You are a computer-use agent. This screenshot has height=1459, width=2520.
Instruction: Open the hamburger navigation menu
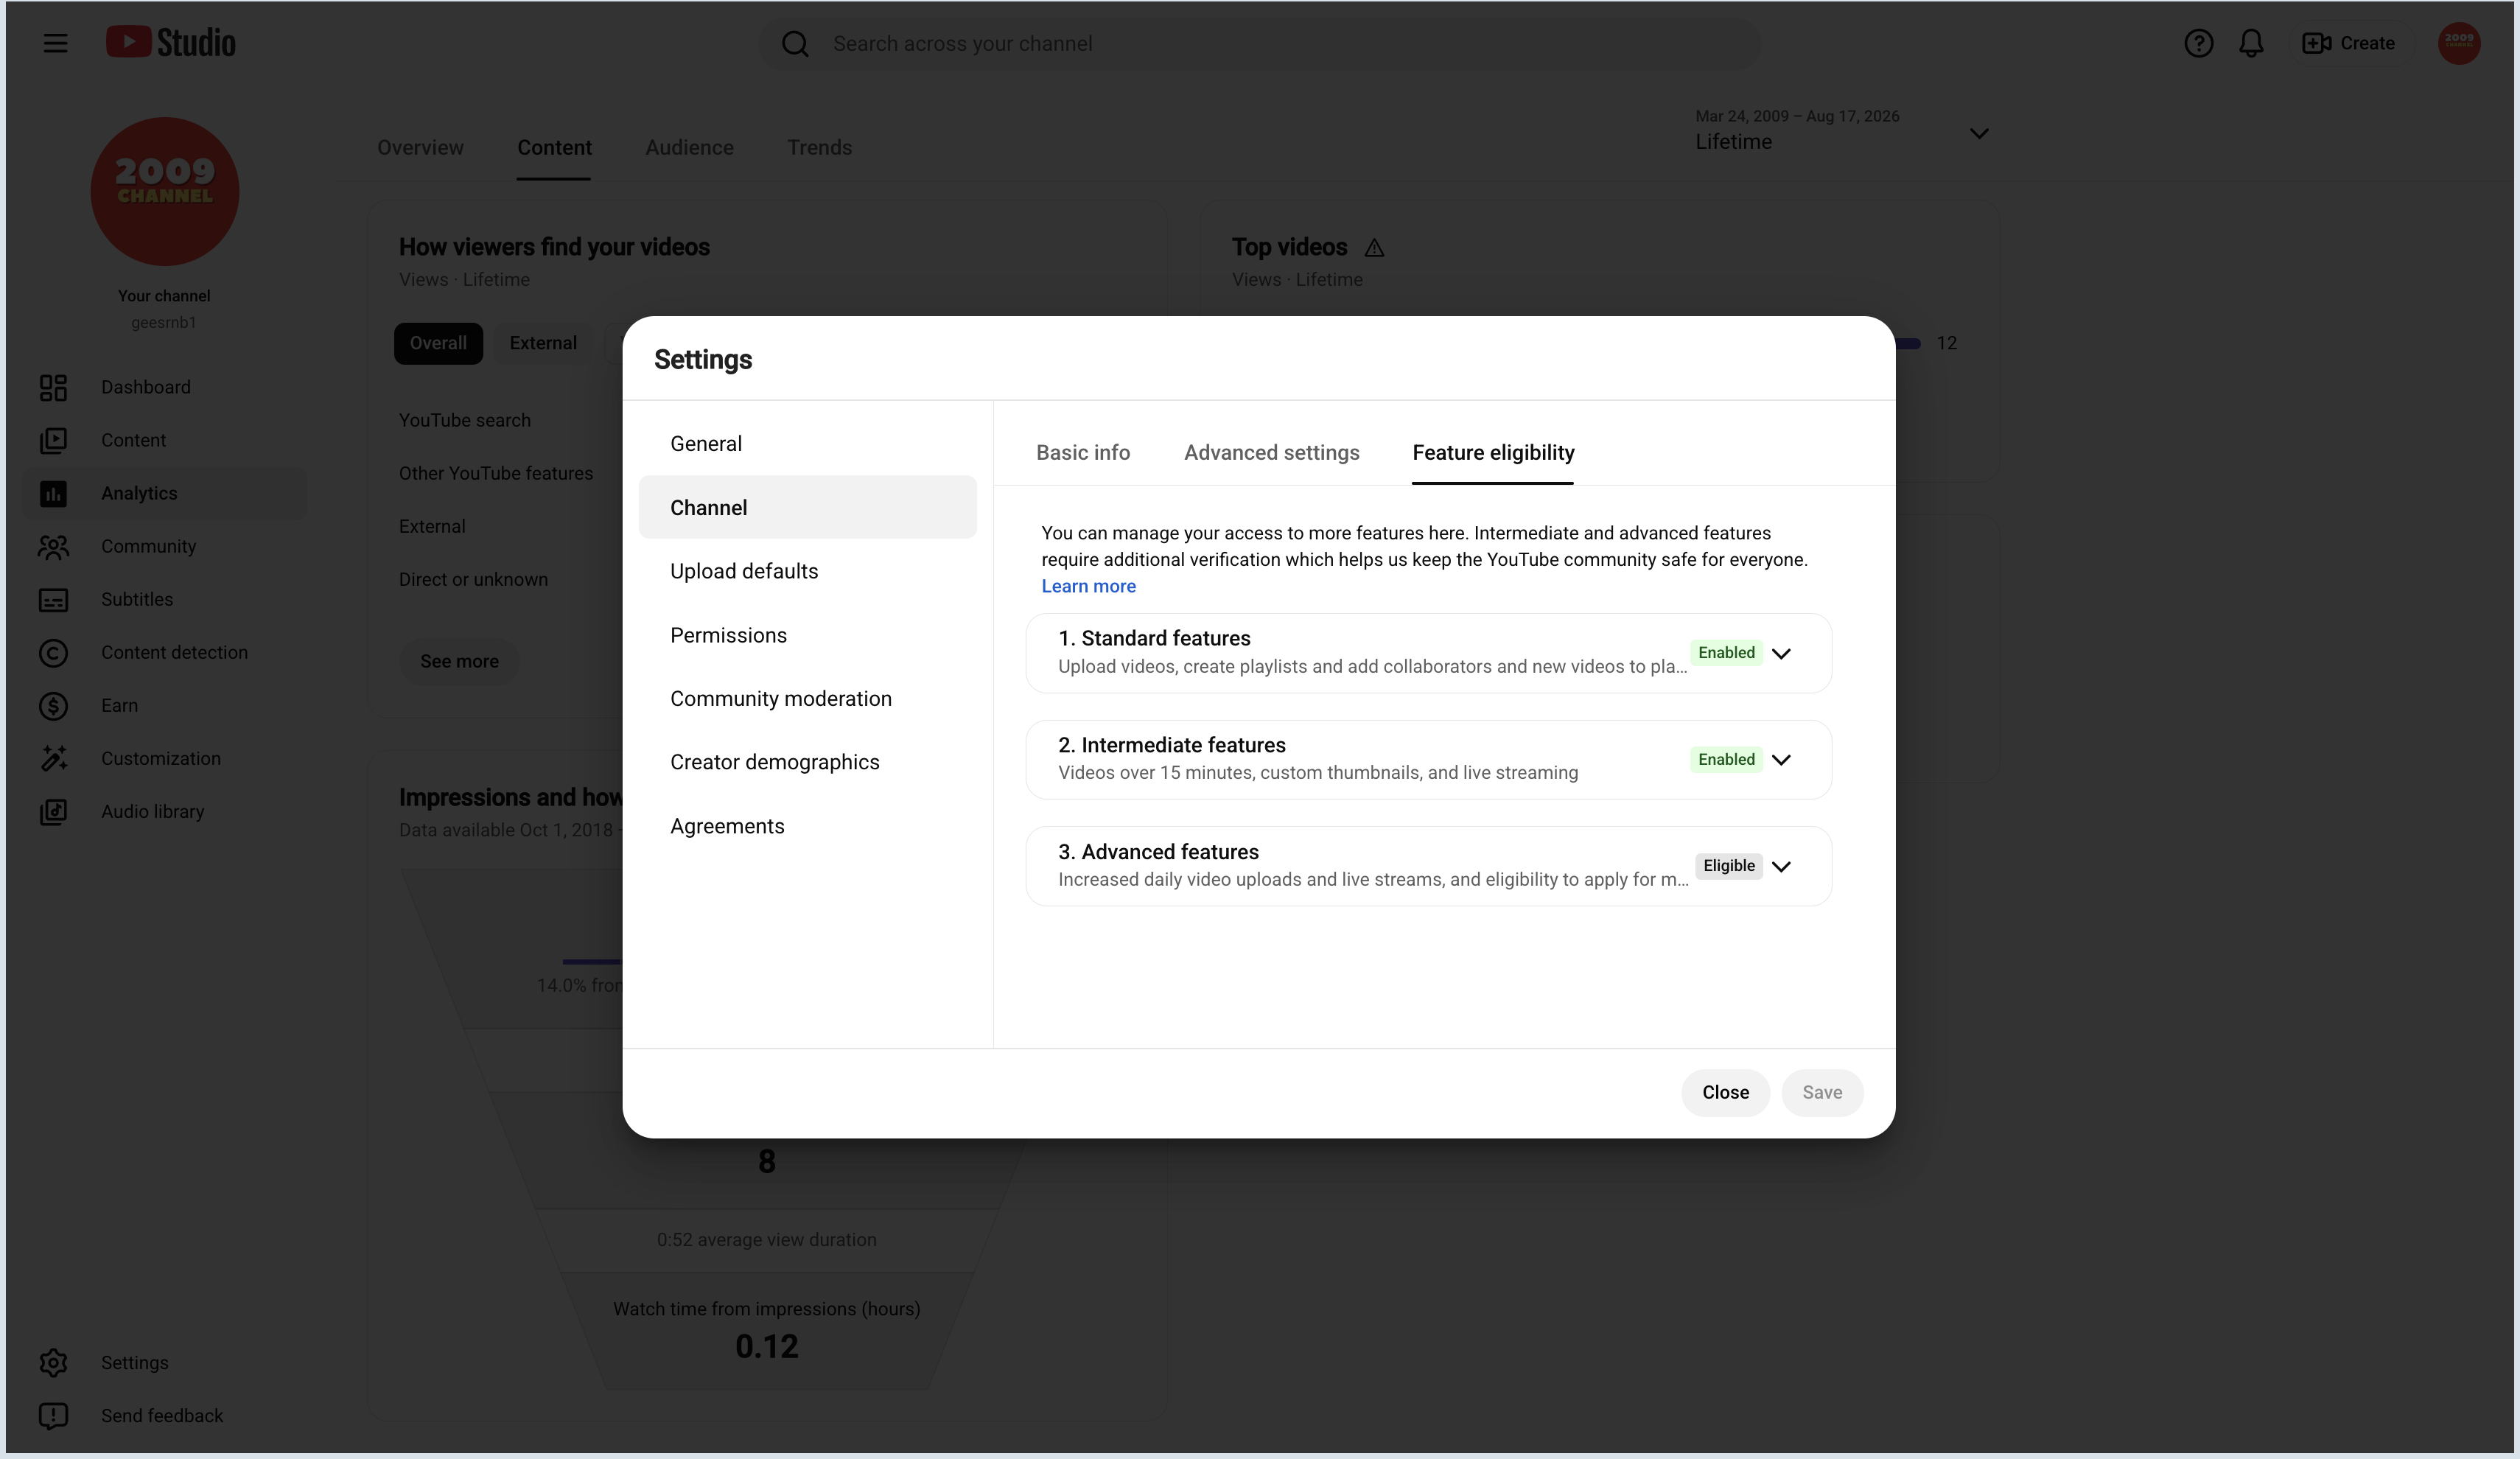[x=55, y=43]
